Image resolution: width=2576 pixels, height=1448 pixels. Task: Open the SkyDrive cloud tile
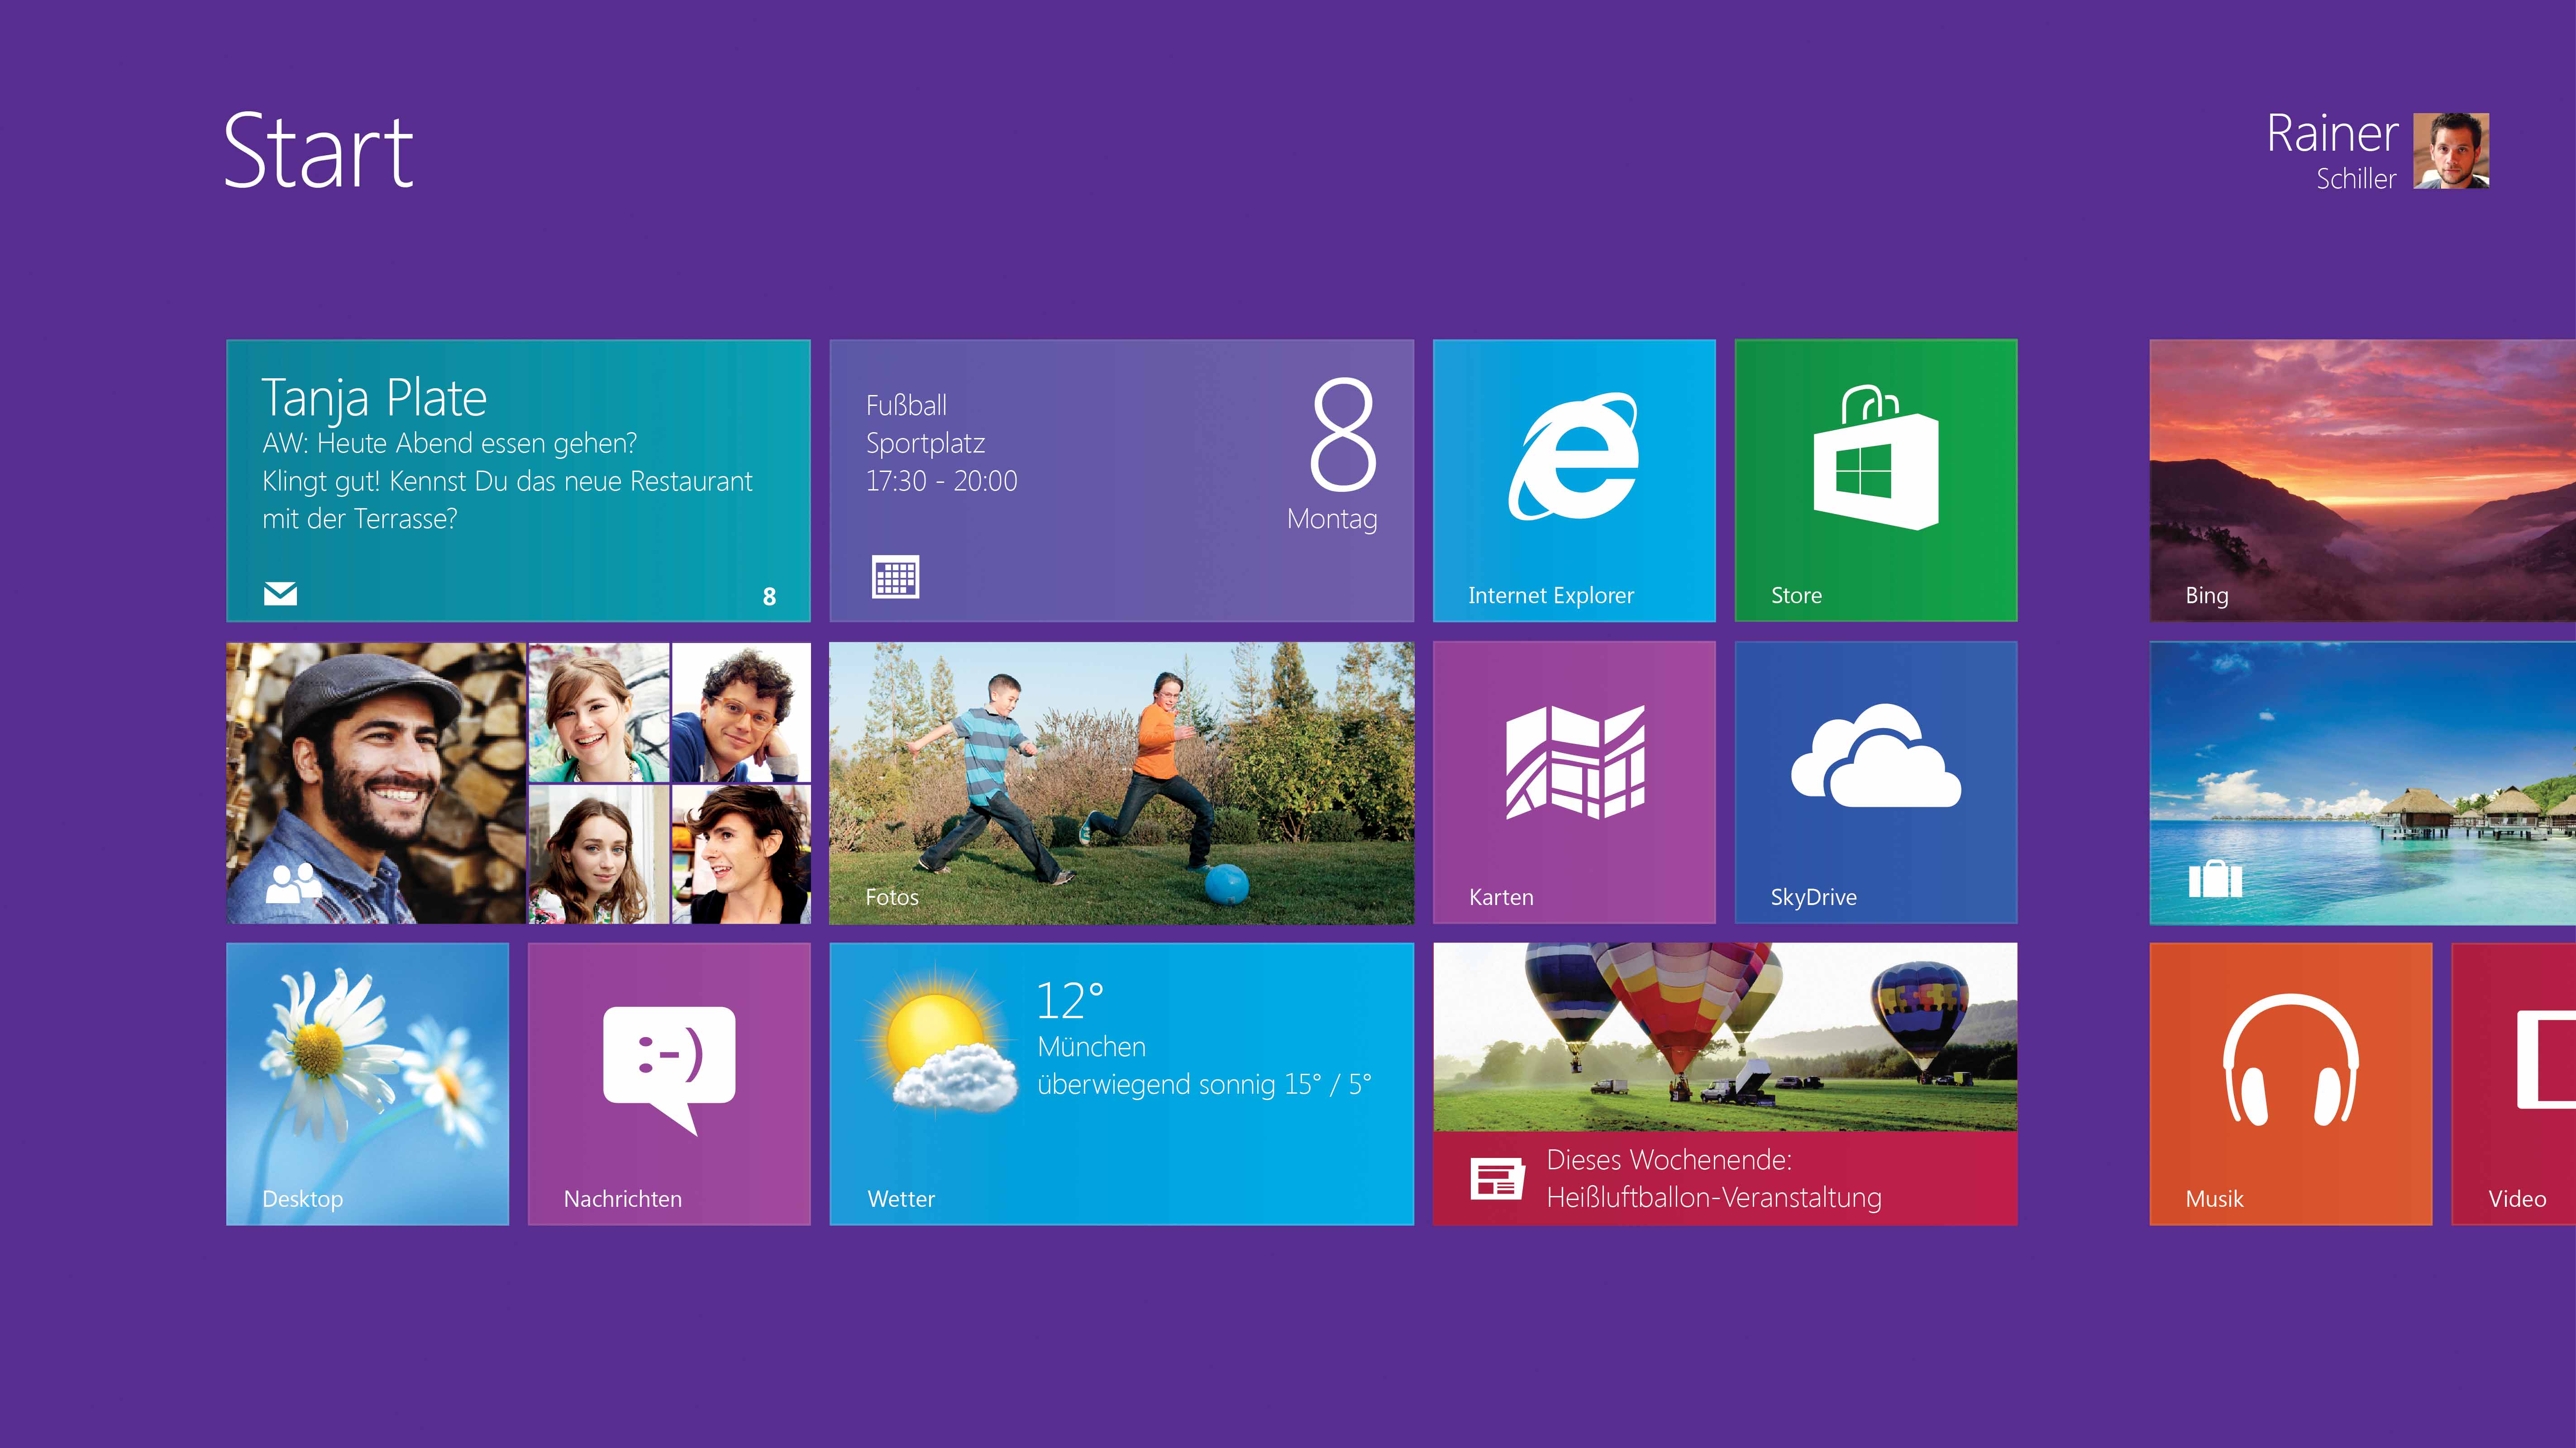click(x=1875, y=782)
